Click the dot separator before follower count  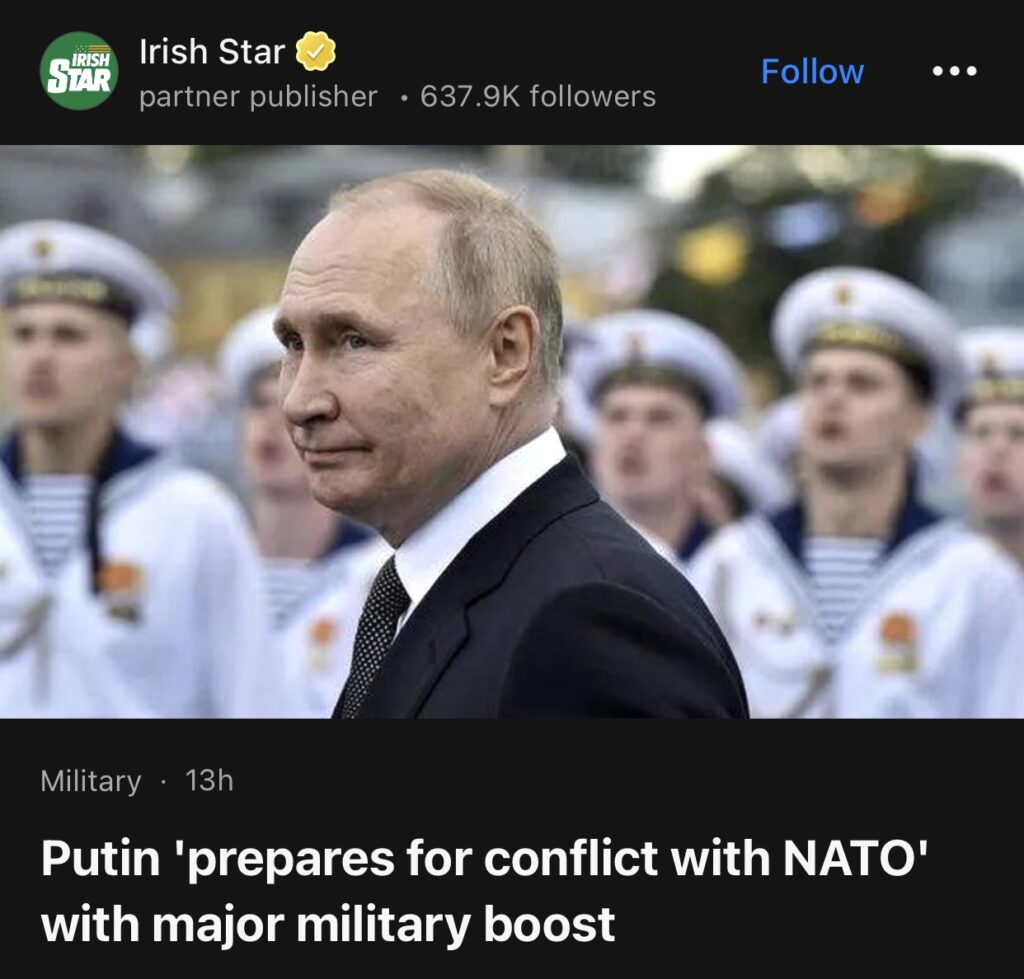click(405, 99)
